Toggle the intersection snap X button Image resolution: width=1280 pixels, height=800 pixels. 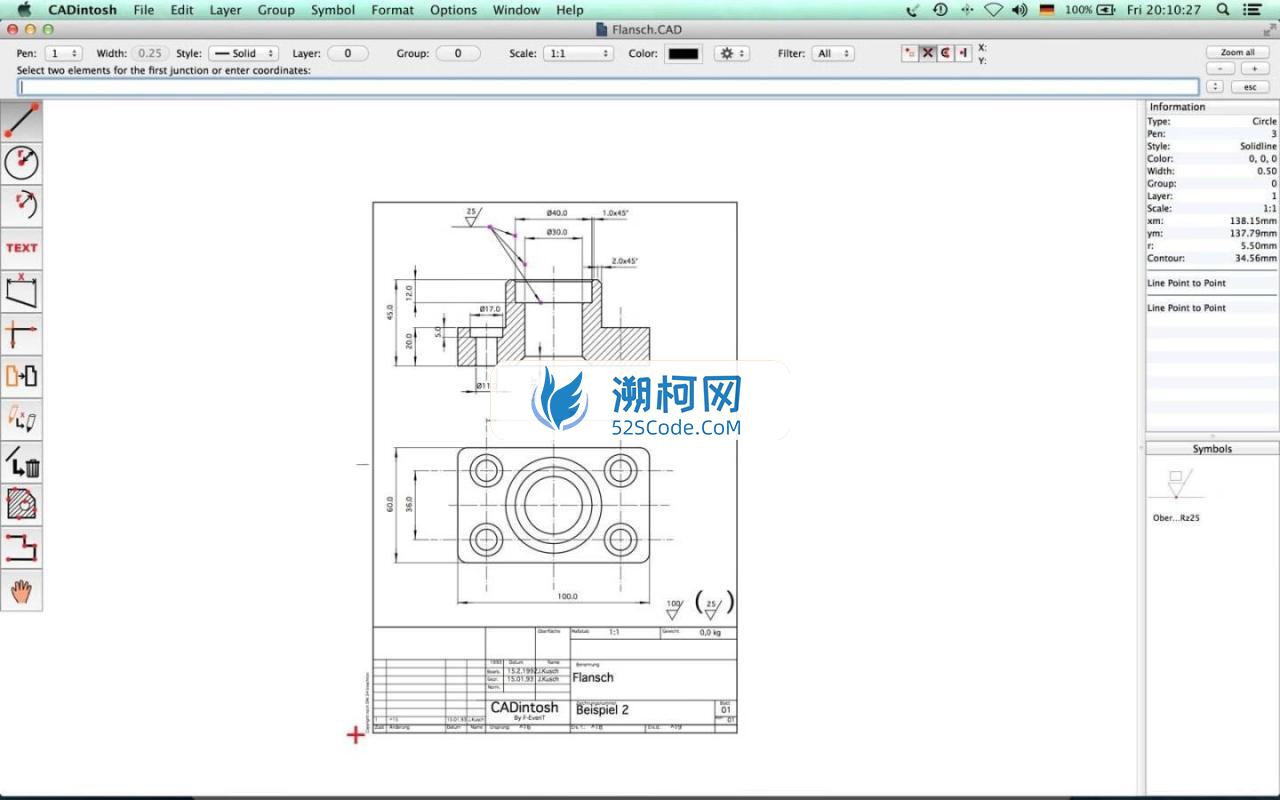pyautogui.click(x=928, y=53)
